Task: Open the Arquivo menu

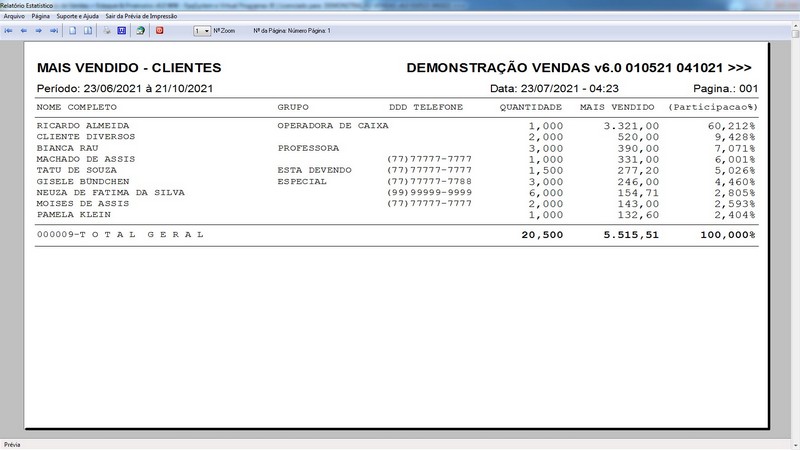Action: 14,16
